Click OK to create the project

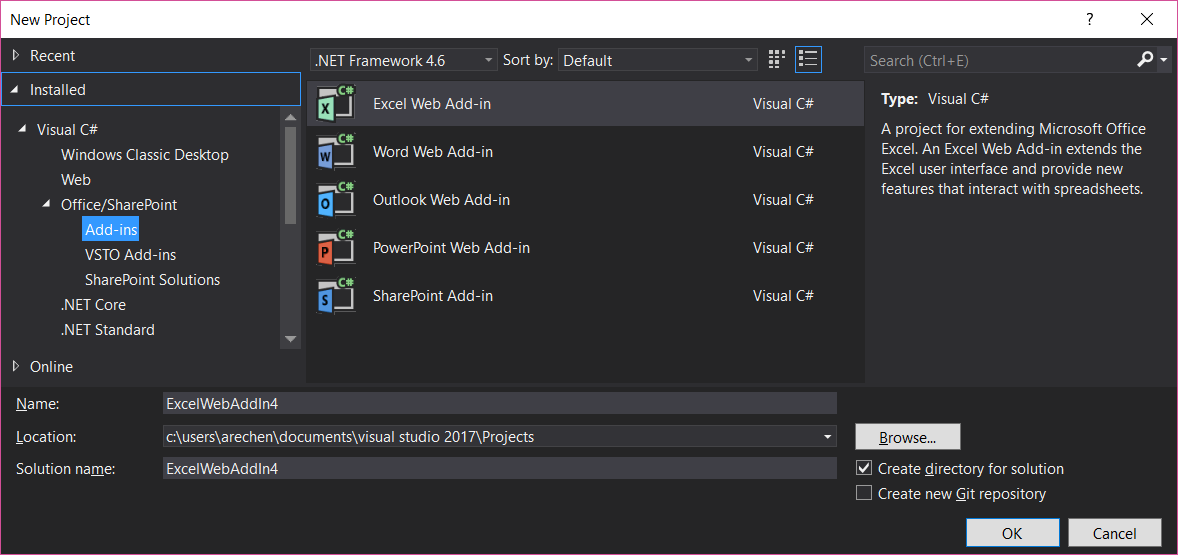pyautogui.click(x=1012, y=533)
